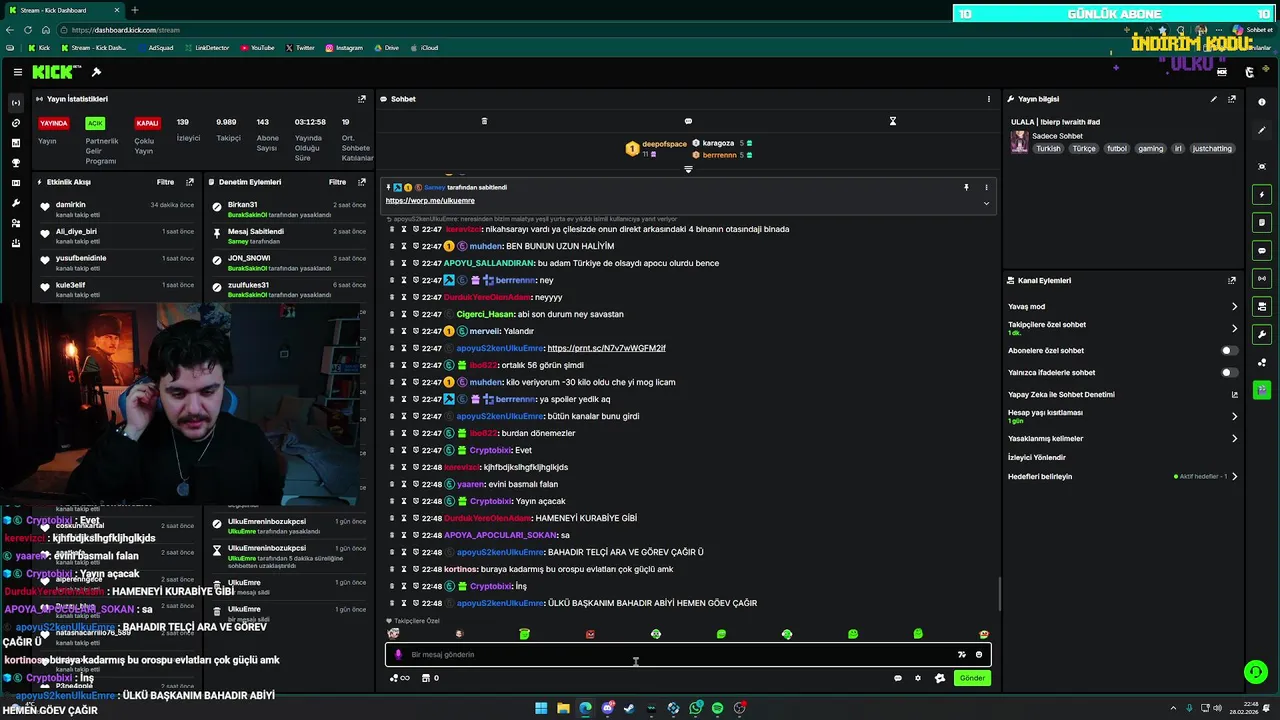This screenshot has height=720, width=1280.
Task: Click the trash icon in chat header
Action: tap(484, 121)
